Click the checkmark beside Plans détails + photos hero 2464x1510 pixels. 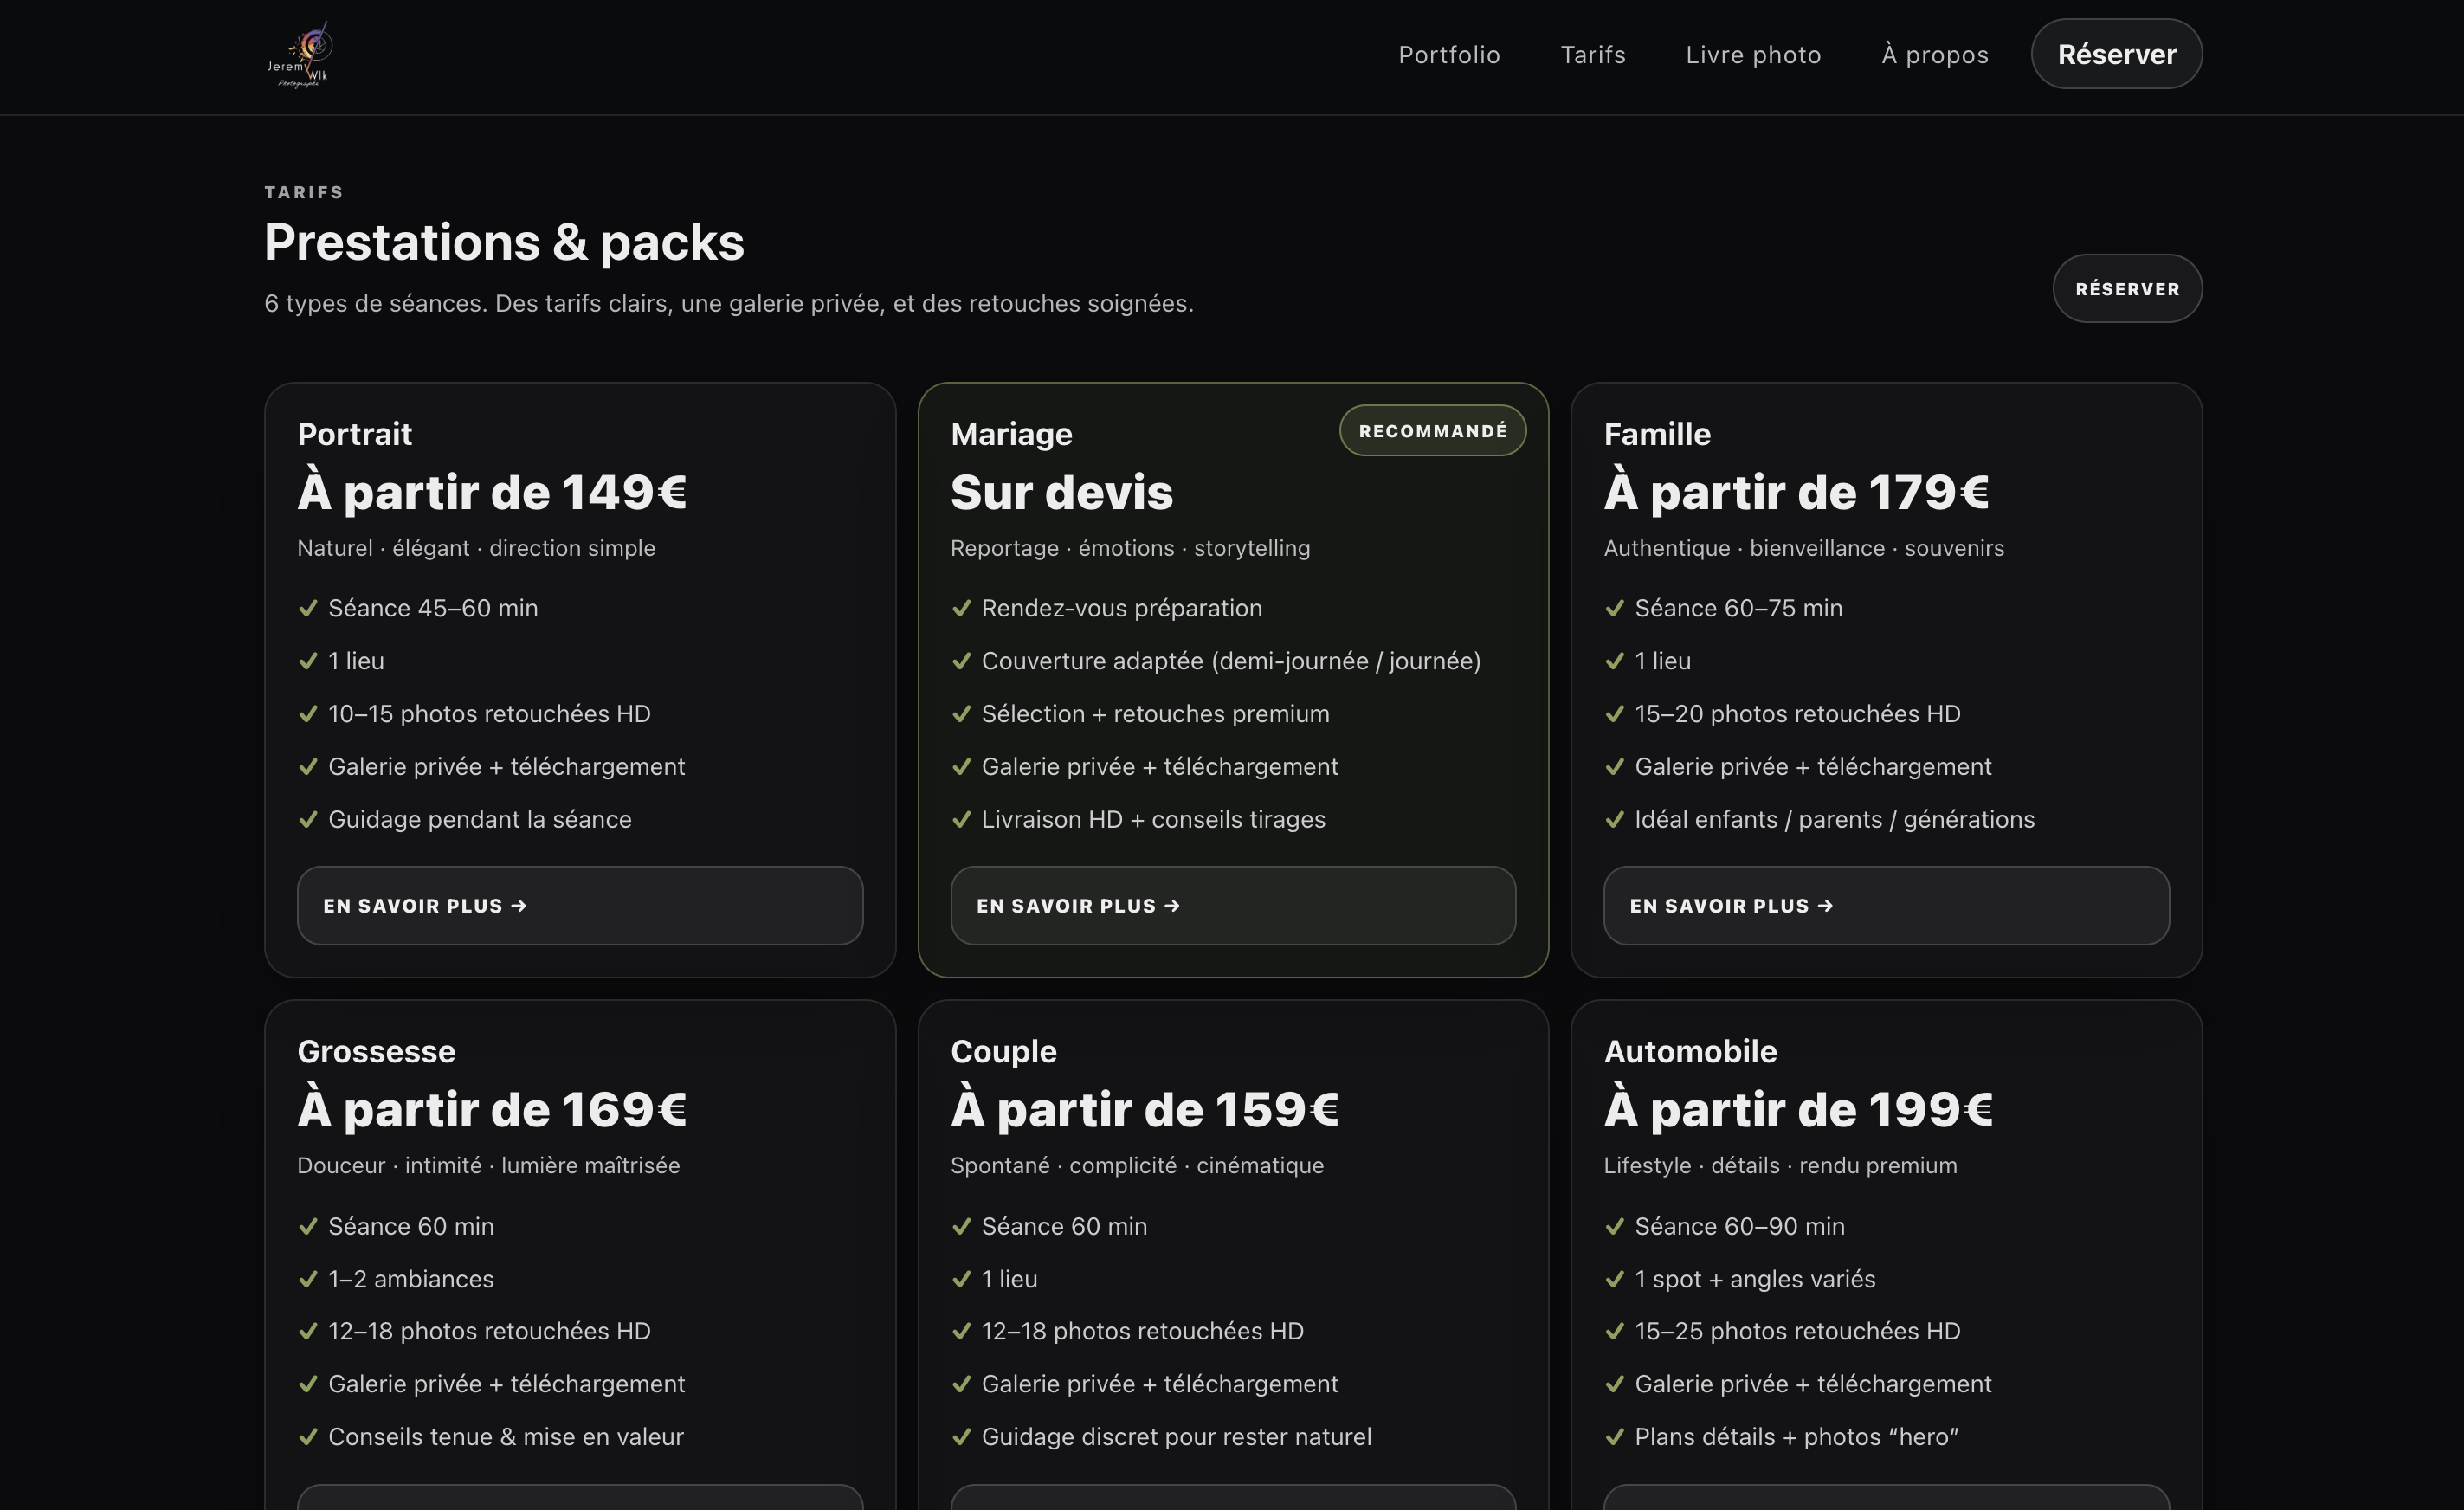click(1614, 1437)
